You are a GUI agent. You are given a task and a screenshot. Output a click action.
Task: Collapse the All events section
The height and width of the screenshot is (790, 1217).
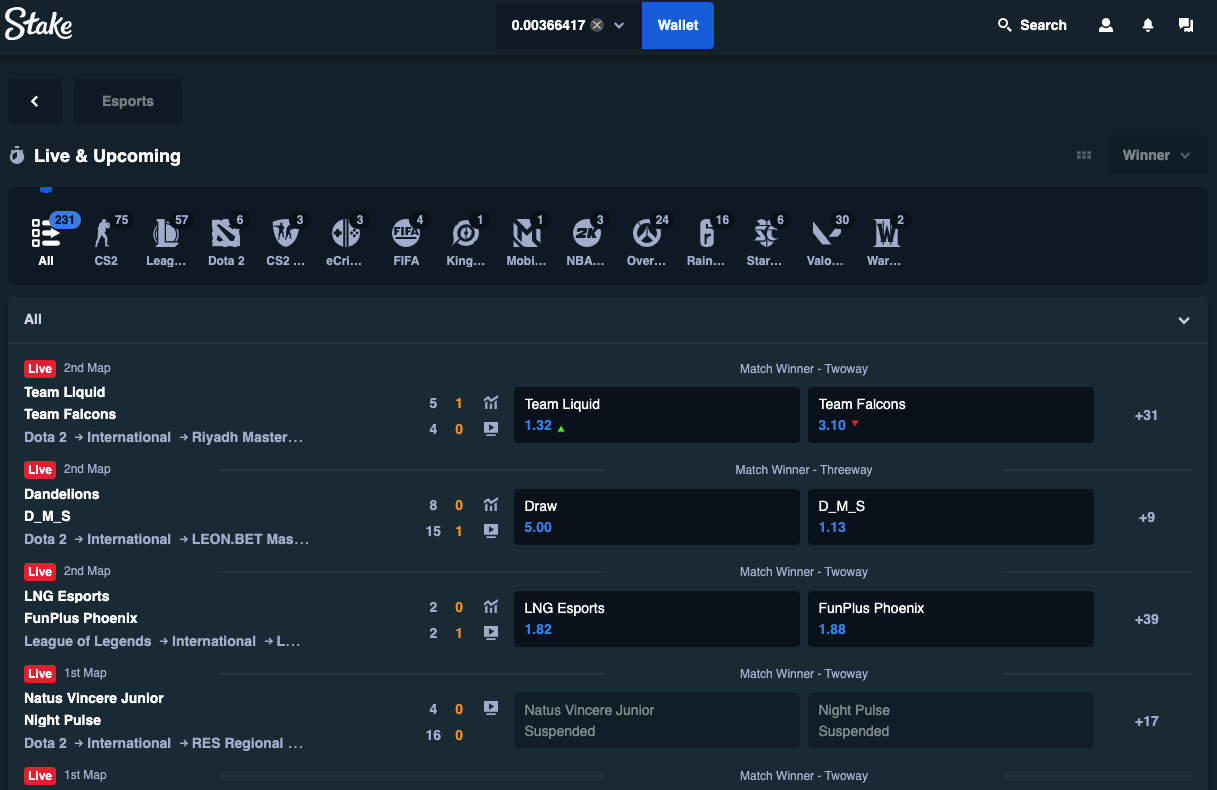pos(1184,320)
